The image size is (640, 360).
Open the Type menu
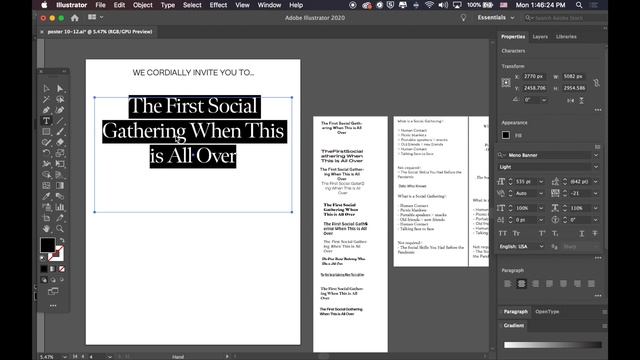click(167, 5)
